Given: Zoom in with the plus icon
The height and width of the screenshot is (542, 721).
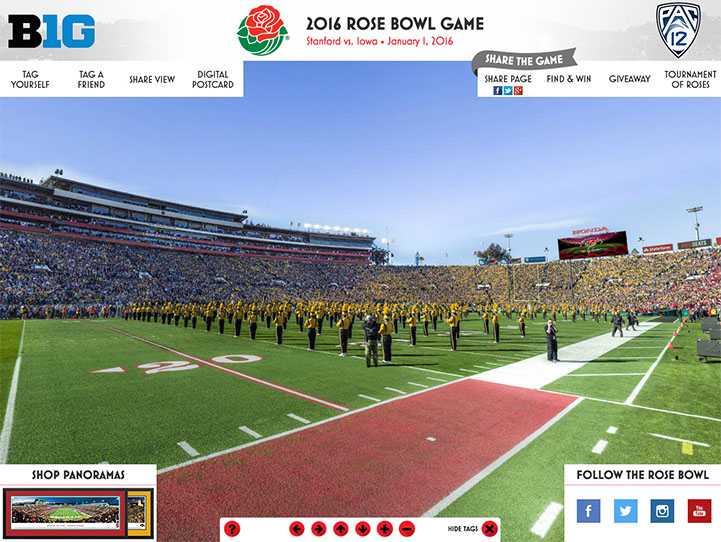Looking at the screenshot, I should (x=385, y=529).
